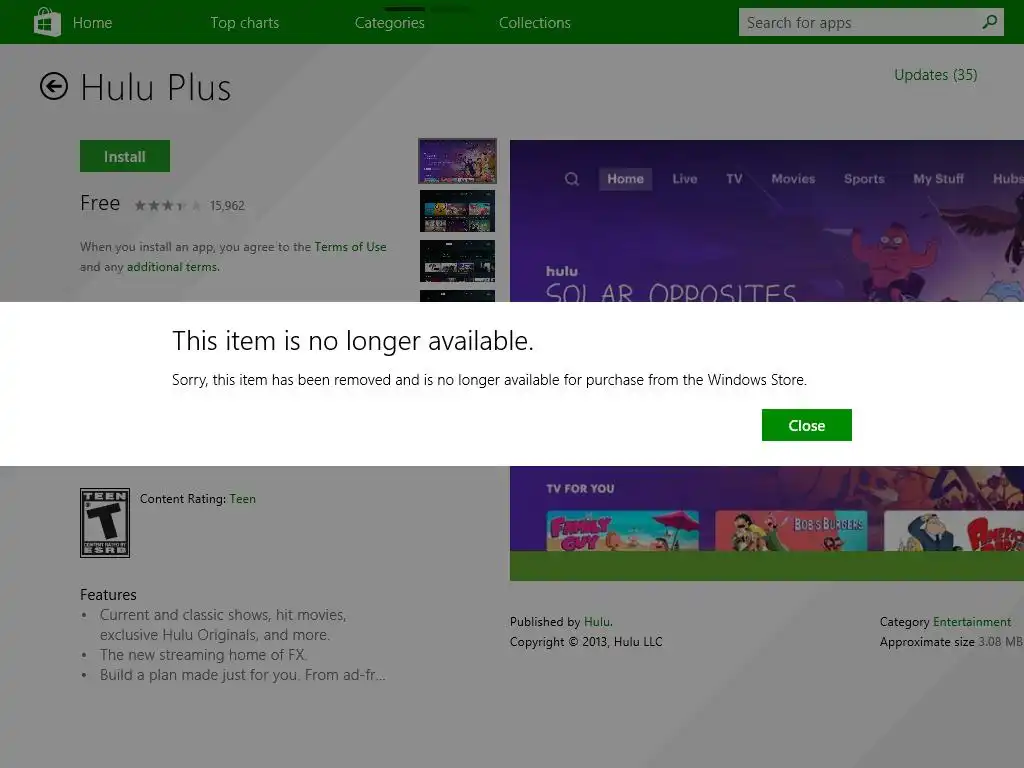Click the magnifier in Hulu screenshot
Viewport: 1024px width, 768px height.
tap(571, 179)
